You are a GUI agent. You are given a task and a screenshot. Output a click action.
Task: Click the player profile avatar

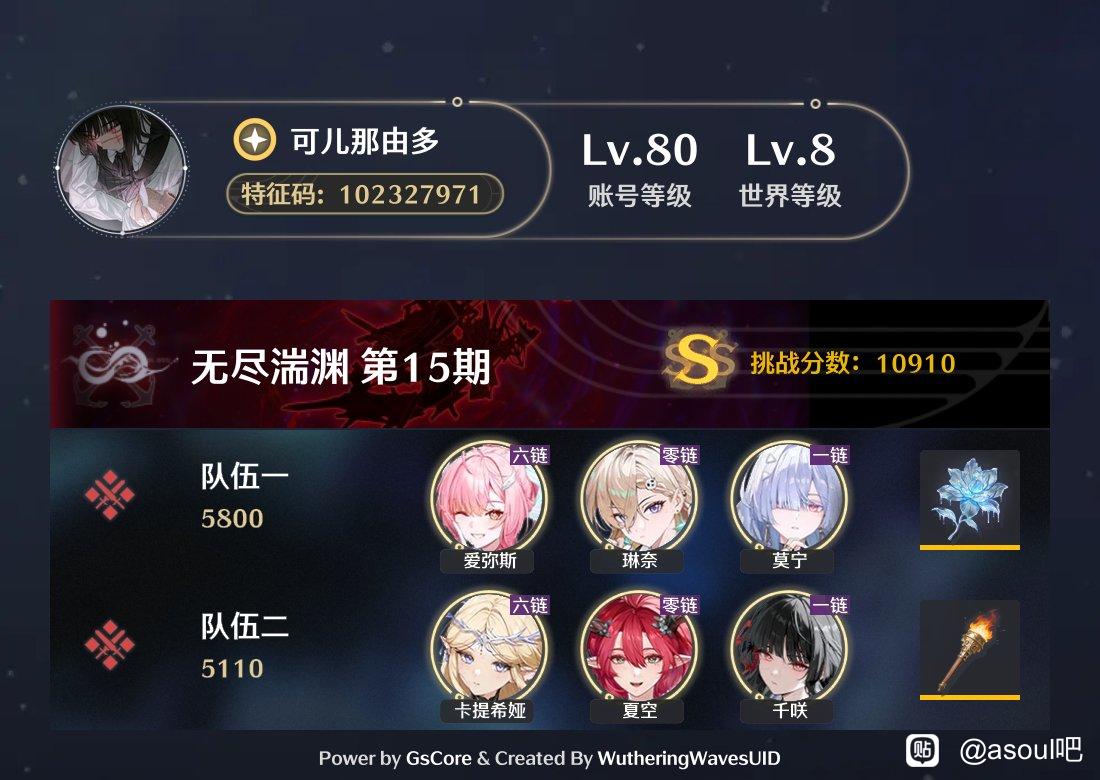point(121,168)
